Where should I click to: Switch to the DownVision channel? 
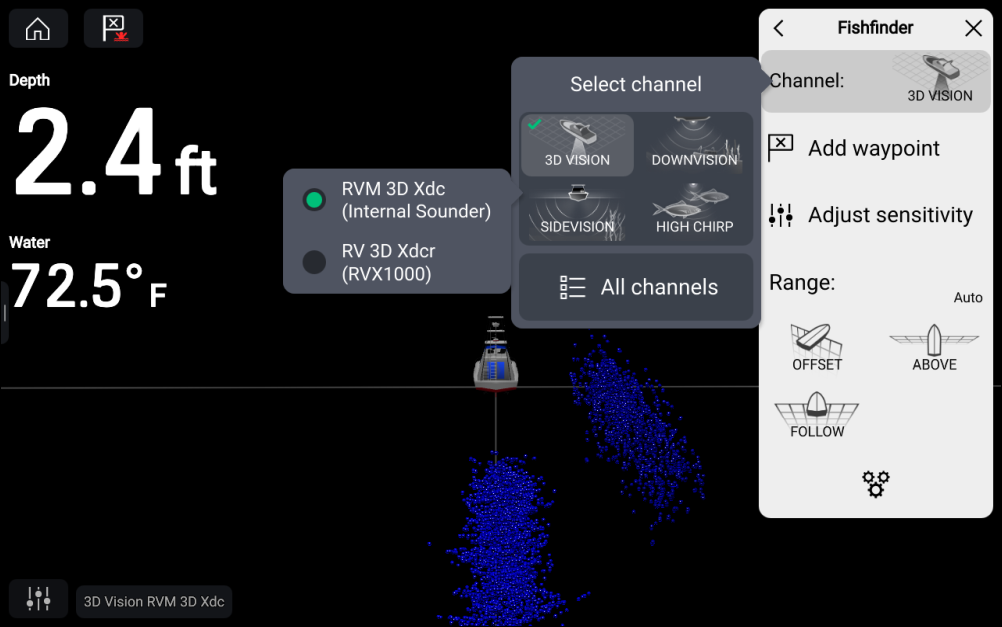pyautogui.click(x=694, y=144)
